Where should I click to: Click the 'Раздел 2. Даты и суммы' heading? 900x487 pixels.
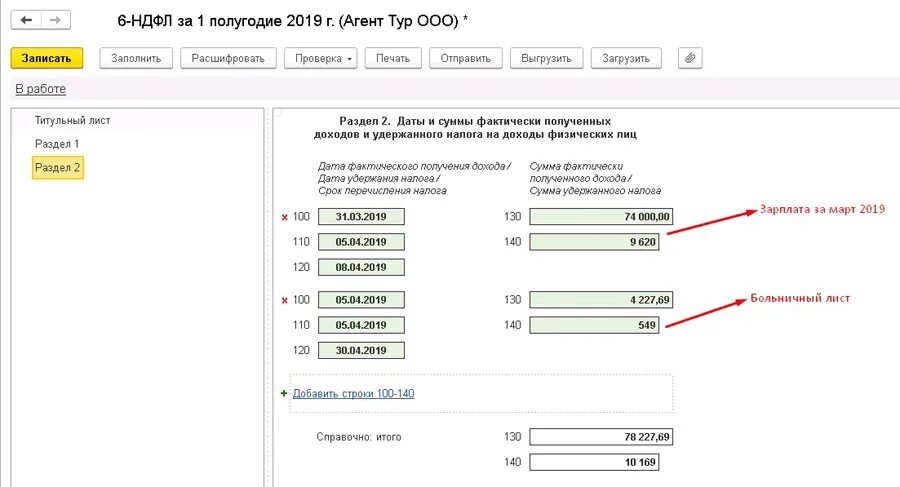pyautogui.click(x=475, y=127)
